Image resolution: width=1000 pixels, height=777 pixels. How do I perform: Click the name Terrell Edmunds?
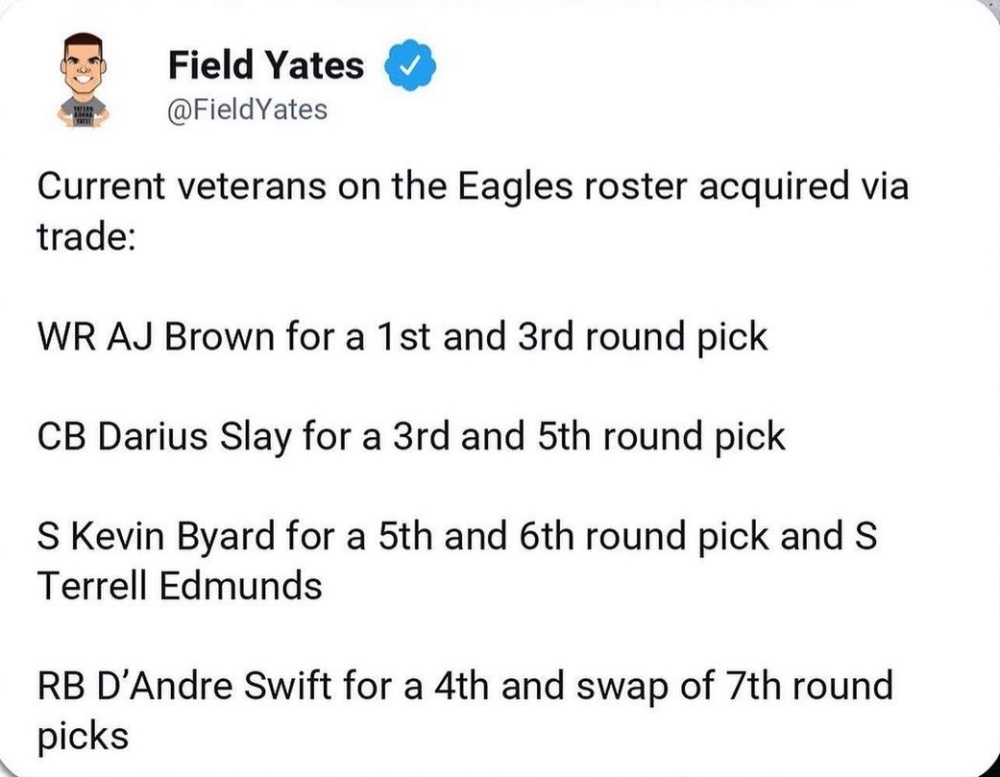180,585
